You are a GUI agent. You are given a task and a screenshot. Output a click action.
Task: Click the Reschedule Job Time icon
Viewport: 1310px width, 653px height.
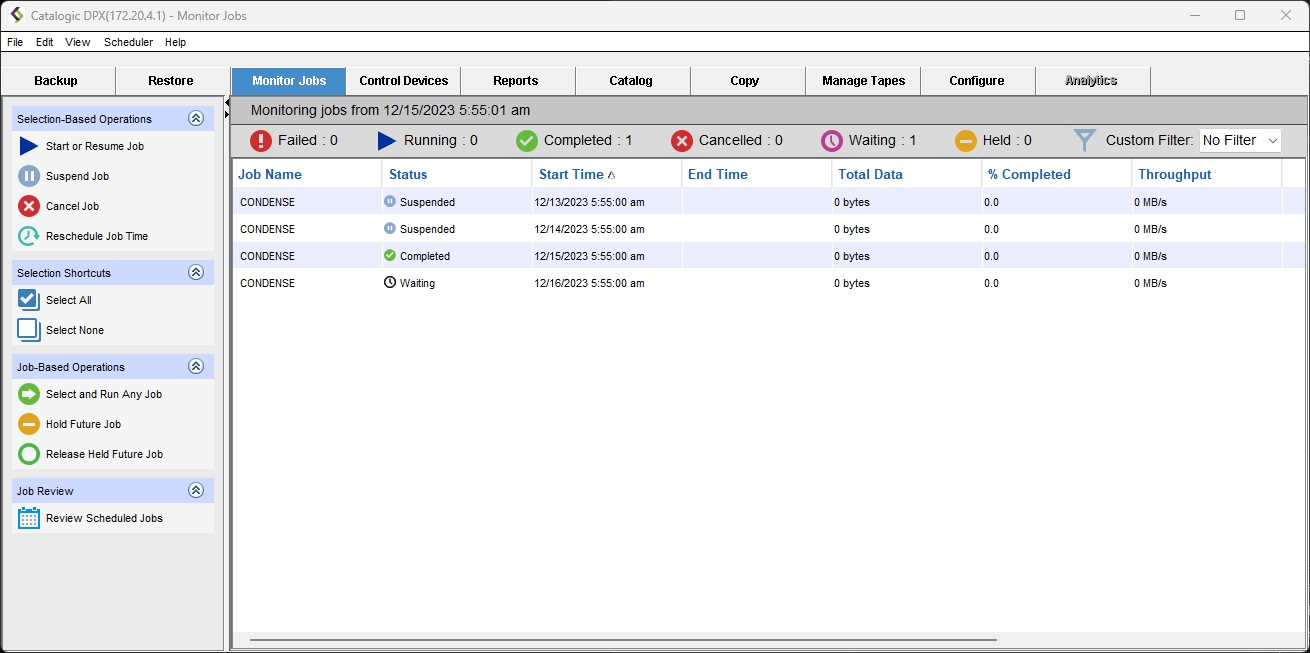point(29,236)
